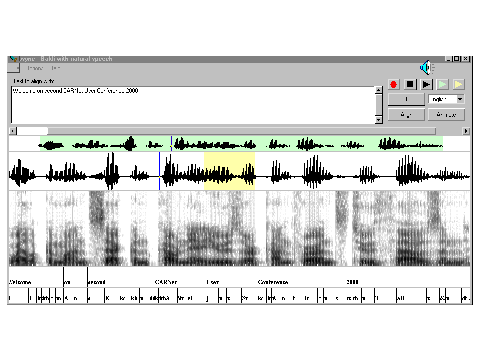Viewport: 480px width, 360px height.
Task: Click the horizontal scrollbar right arrow
Action: pyautogui.click(x=466, y=131)
